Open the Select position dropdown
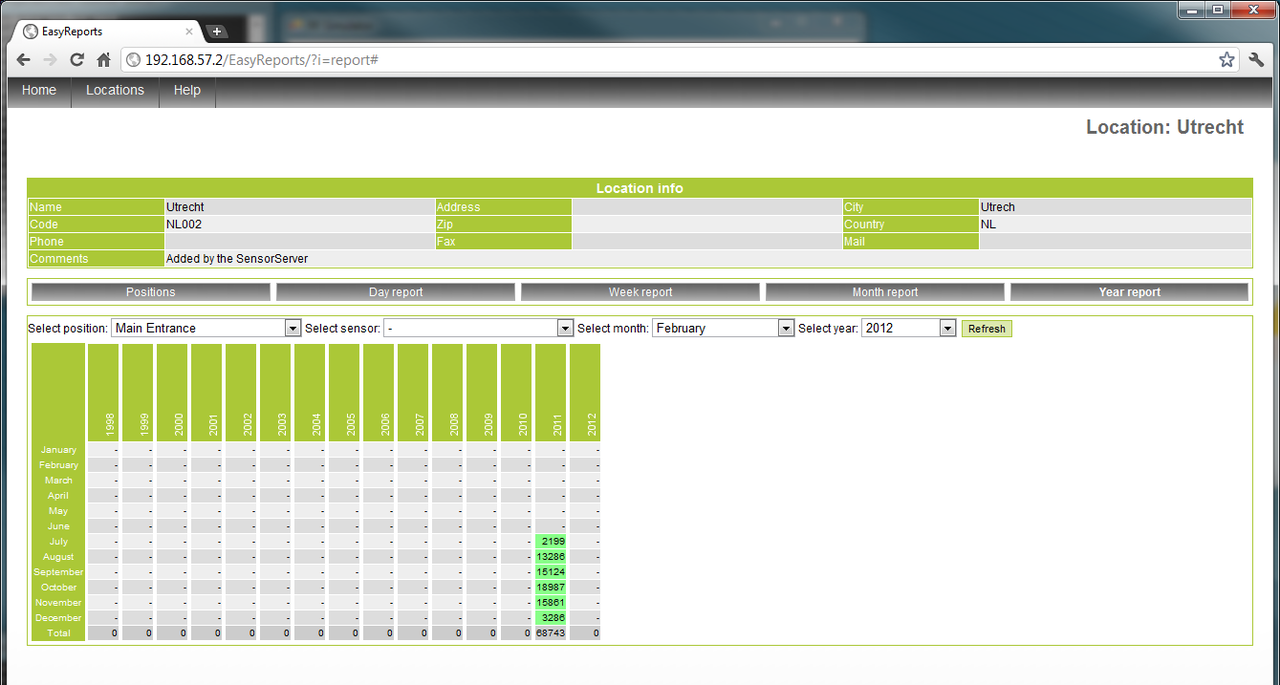Viewport: 1280px width, 685px height. [291, 327]
